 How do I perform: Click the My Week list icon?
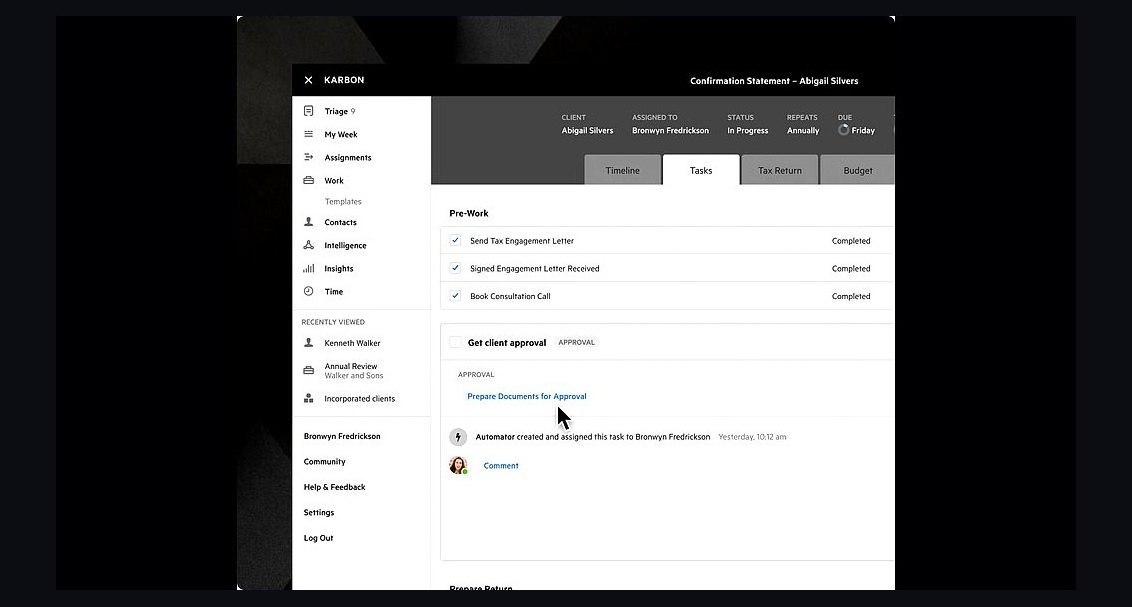tap(308, 134)
